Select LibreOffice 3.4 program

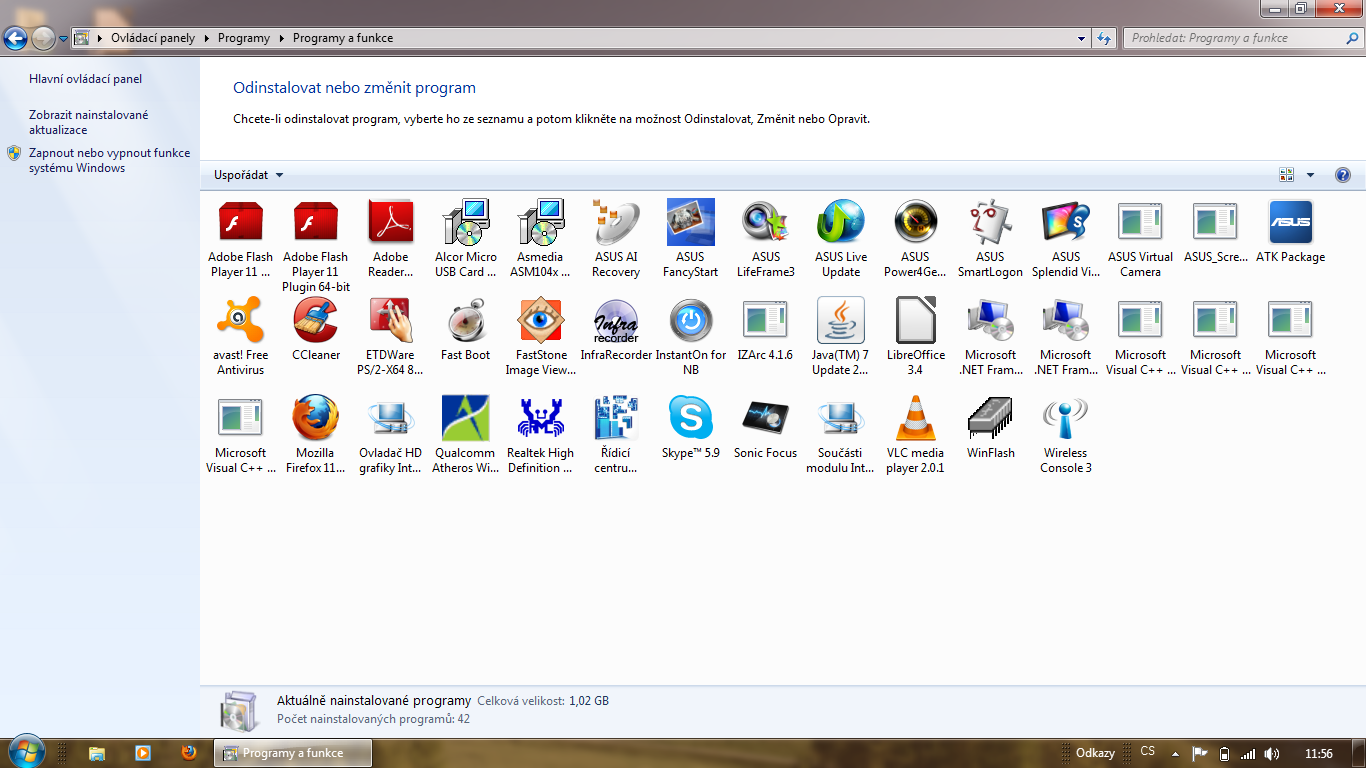click(x=916, y=337)
